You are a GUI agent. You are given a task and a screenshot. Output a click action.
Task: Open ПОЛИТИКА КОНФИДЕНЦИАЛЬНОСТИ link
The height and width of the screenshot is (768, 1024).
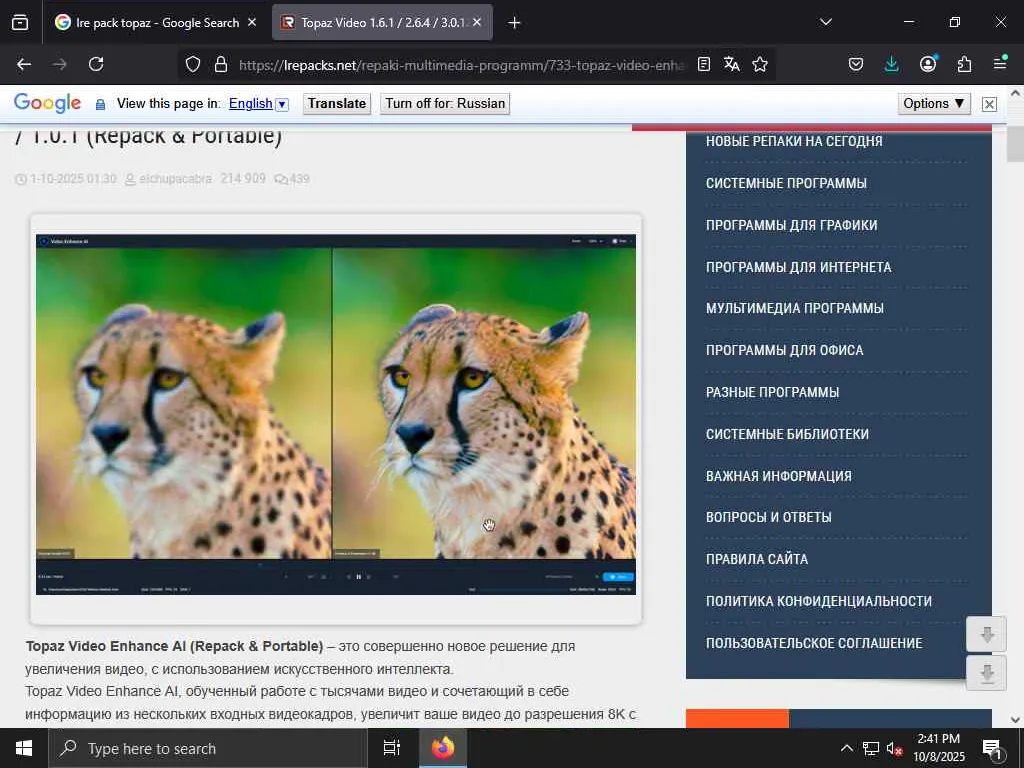tap(819, 601)
